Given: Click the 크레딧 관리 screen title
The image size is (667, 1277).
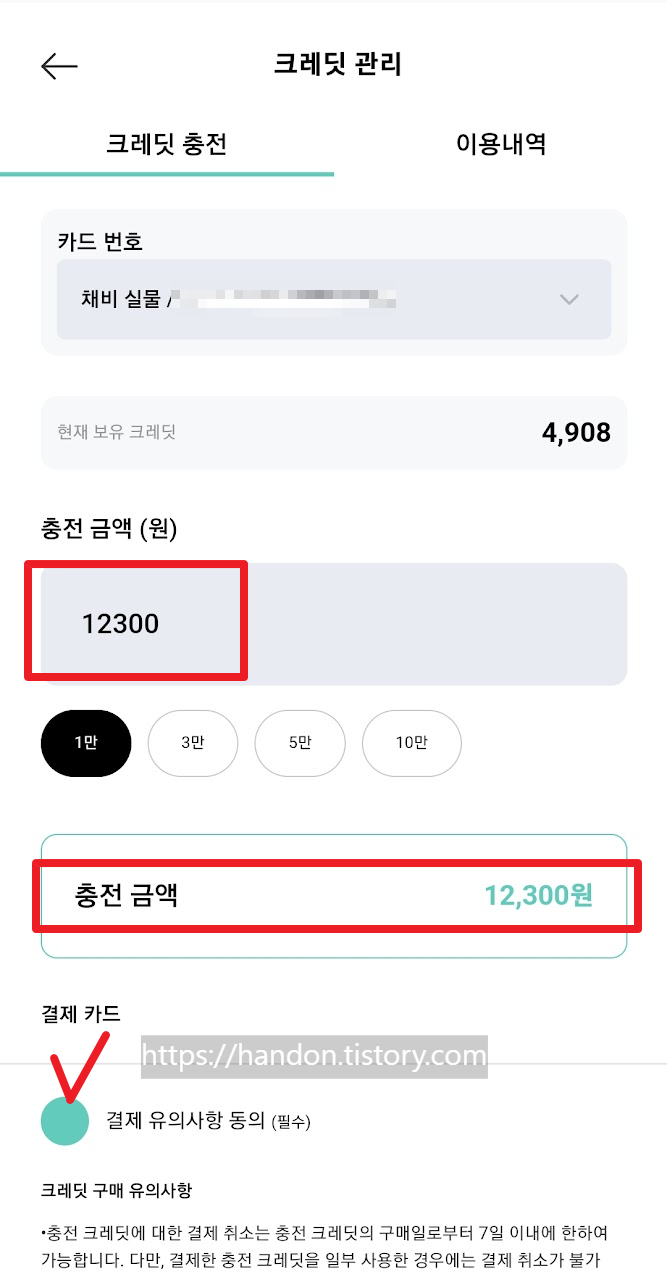Looking at the screenshot, I should pyautogui.click(x=333, y=64).
